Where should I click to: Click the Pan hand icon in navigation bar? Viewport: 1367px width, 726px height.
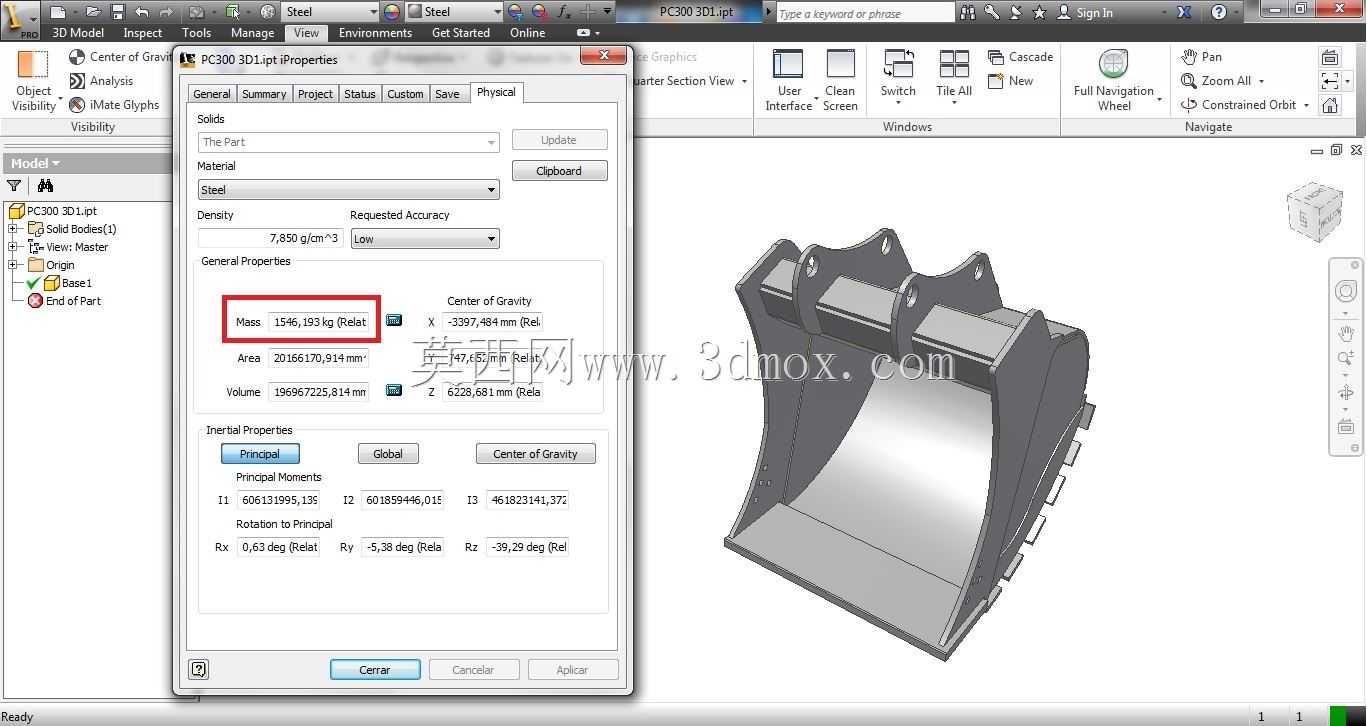pos(1346,334)
